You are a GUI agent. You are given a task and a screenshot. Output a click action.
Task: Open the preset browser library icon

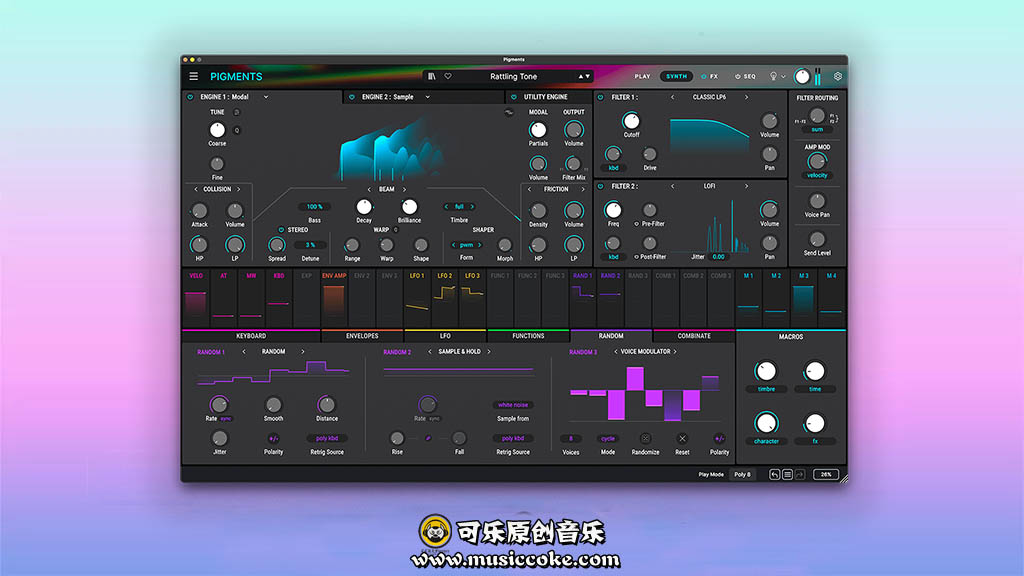pyautogui.click(x=432, y=76)
